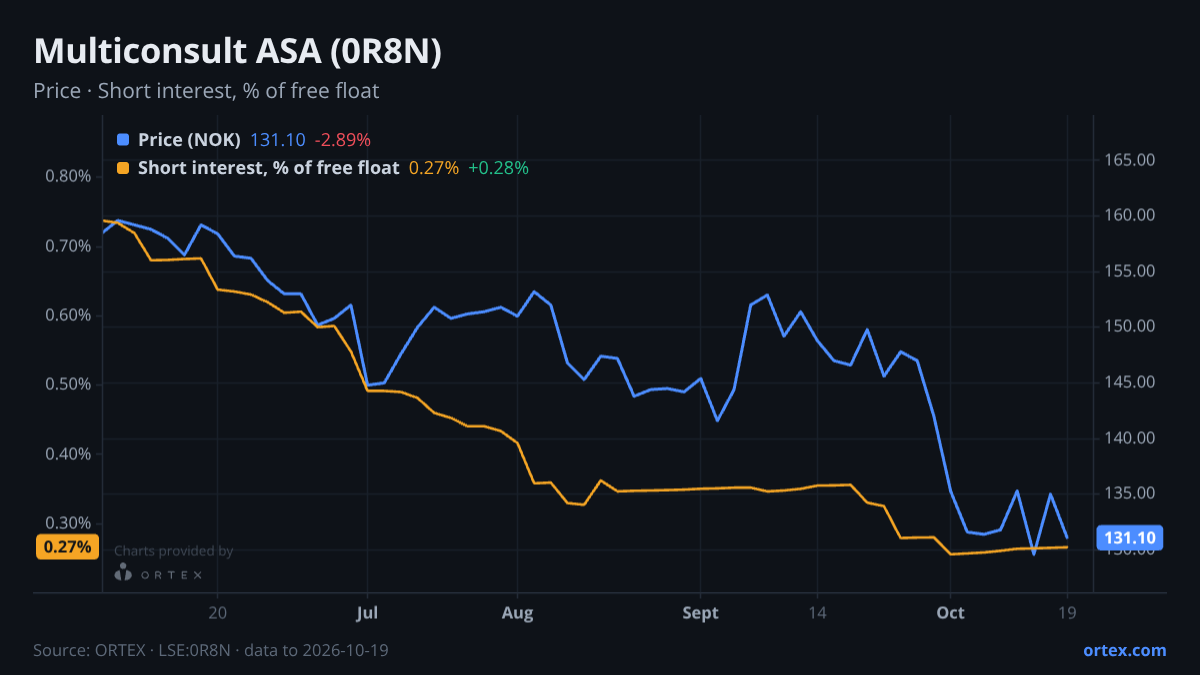This screenshot has height=675, width=1200.
Task: Click the 145.00 right axis label
Action: point(1130,382)
